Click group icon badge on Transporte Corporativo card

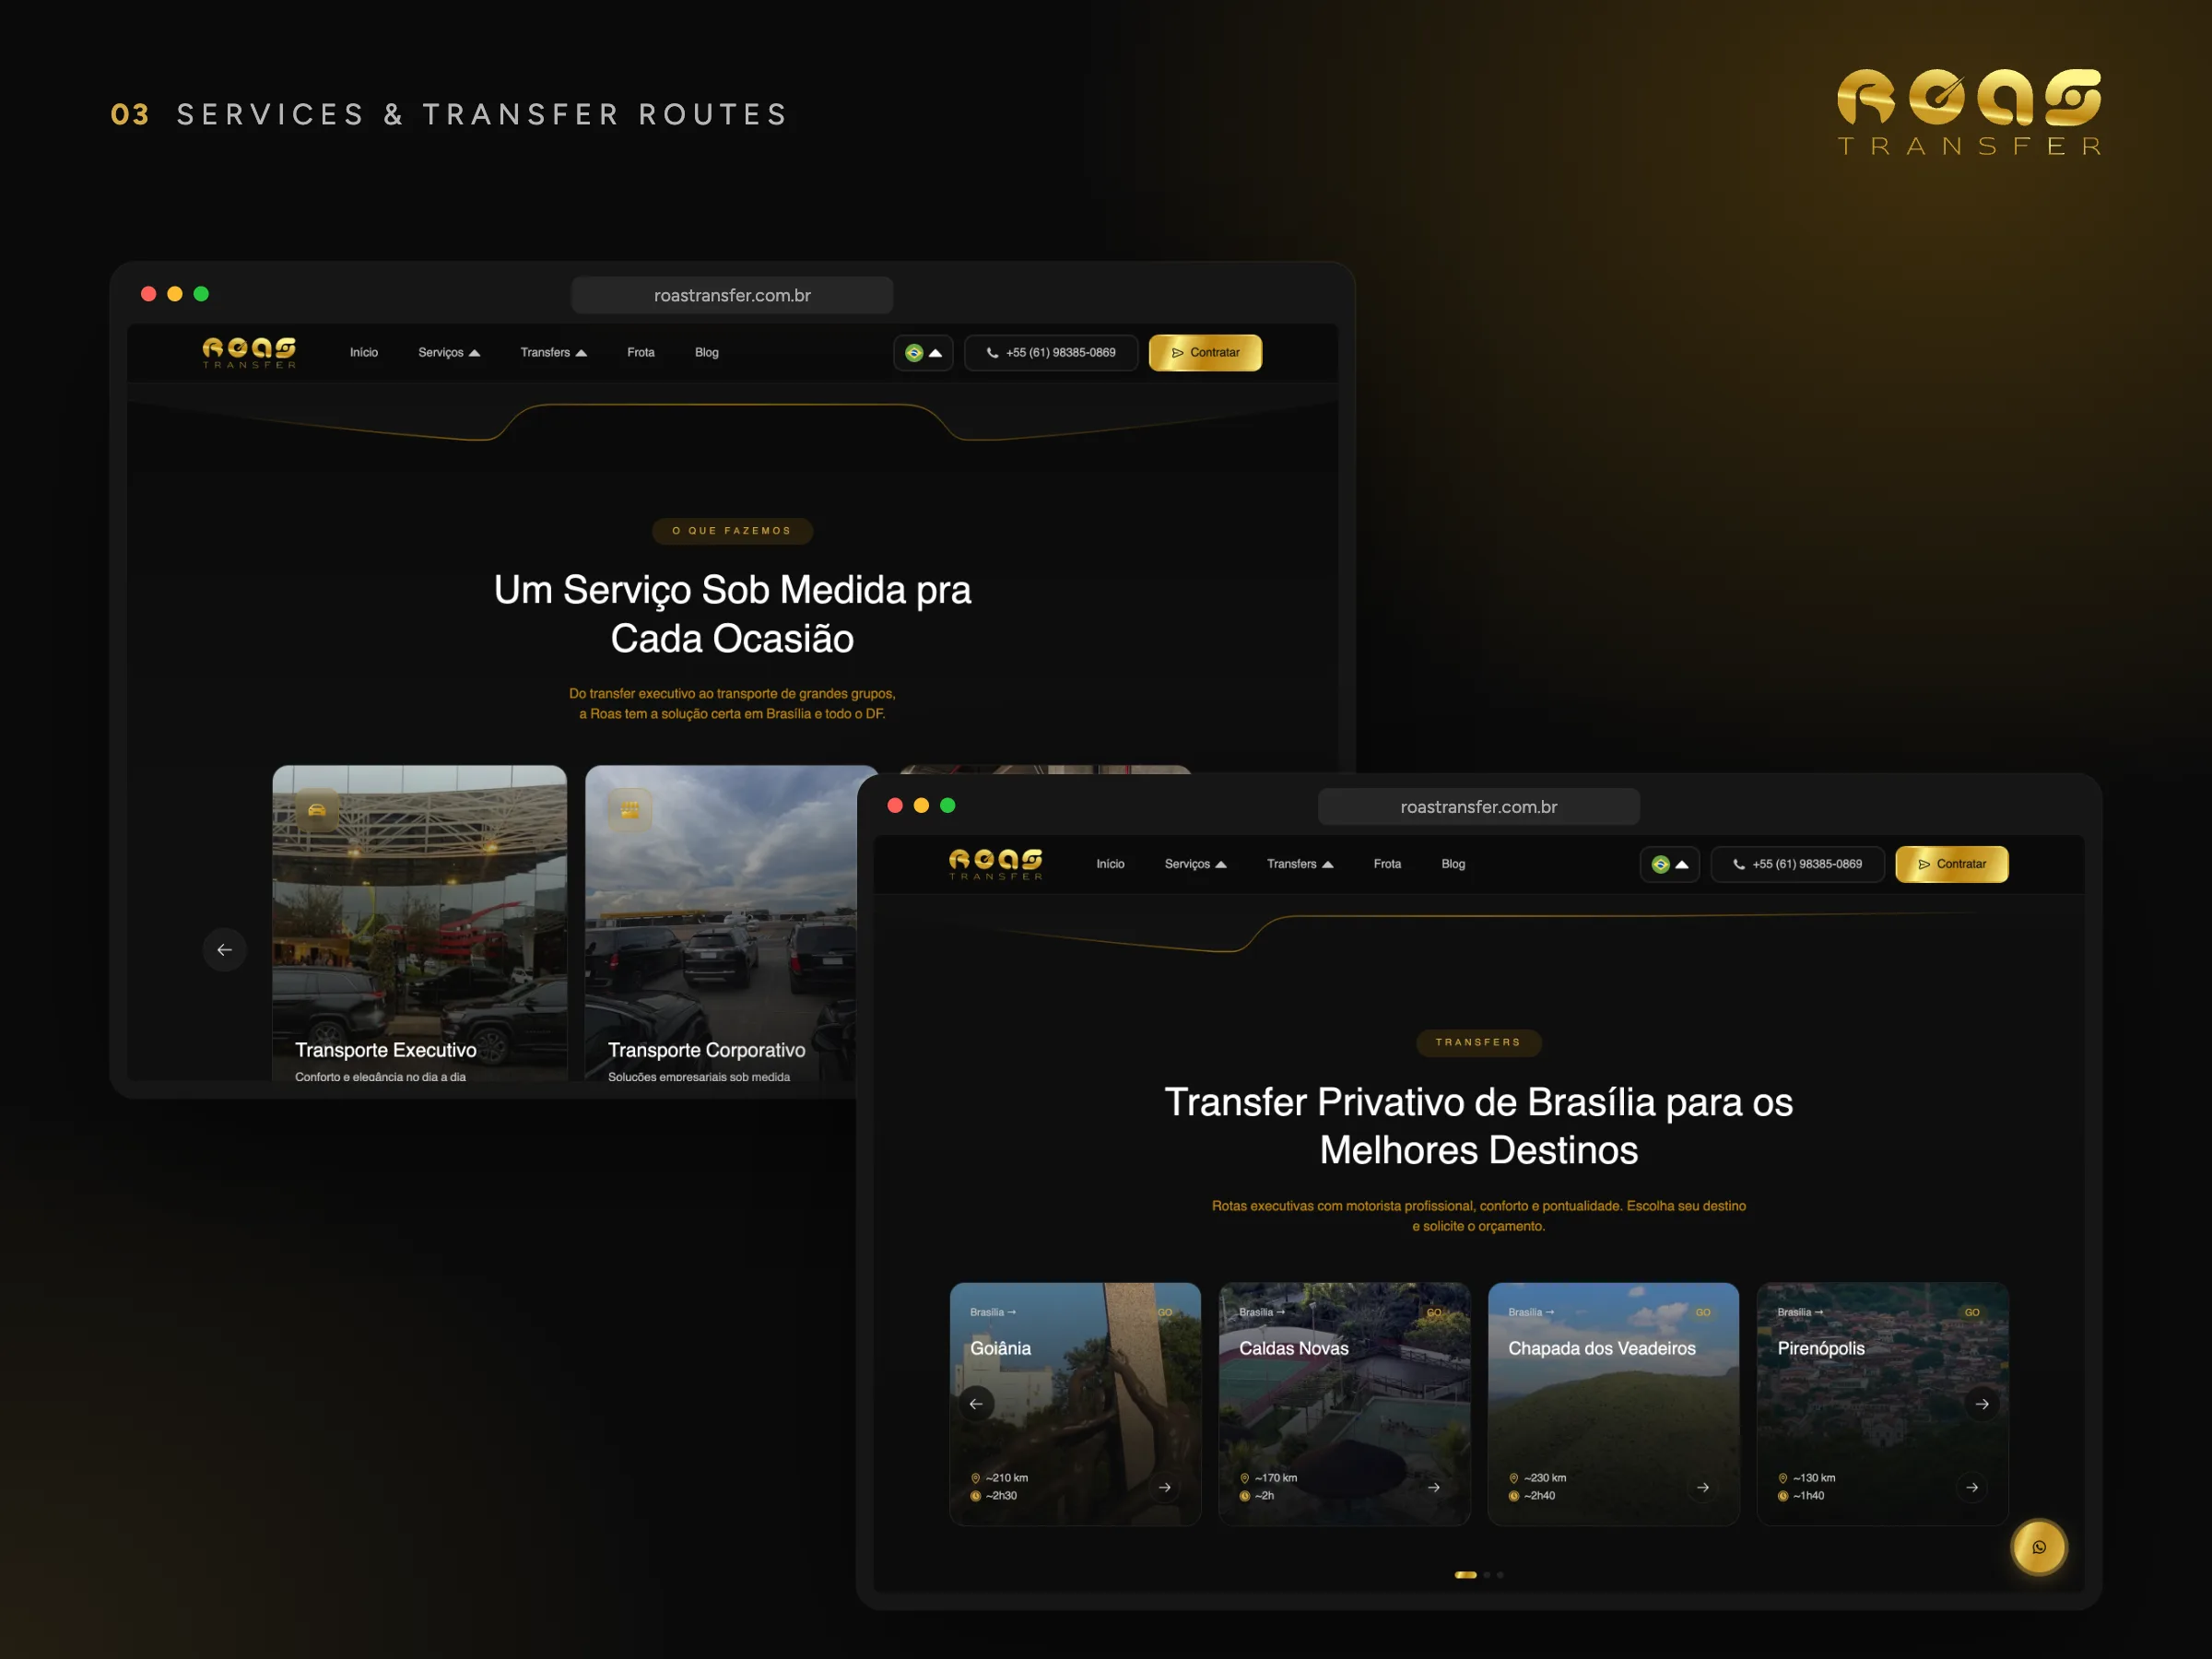pyautogui.click(x=630, y=810)
